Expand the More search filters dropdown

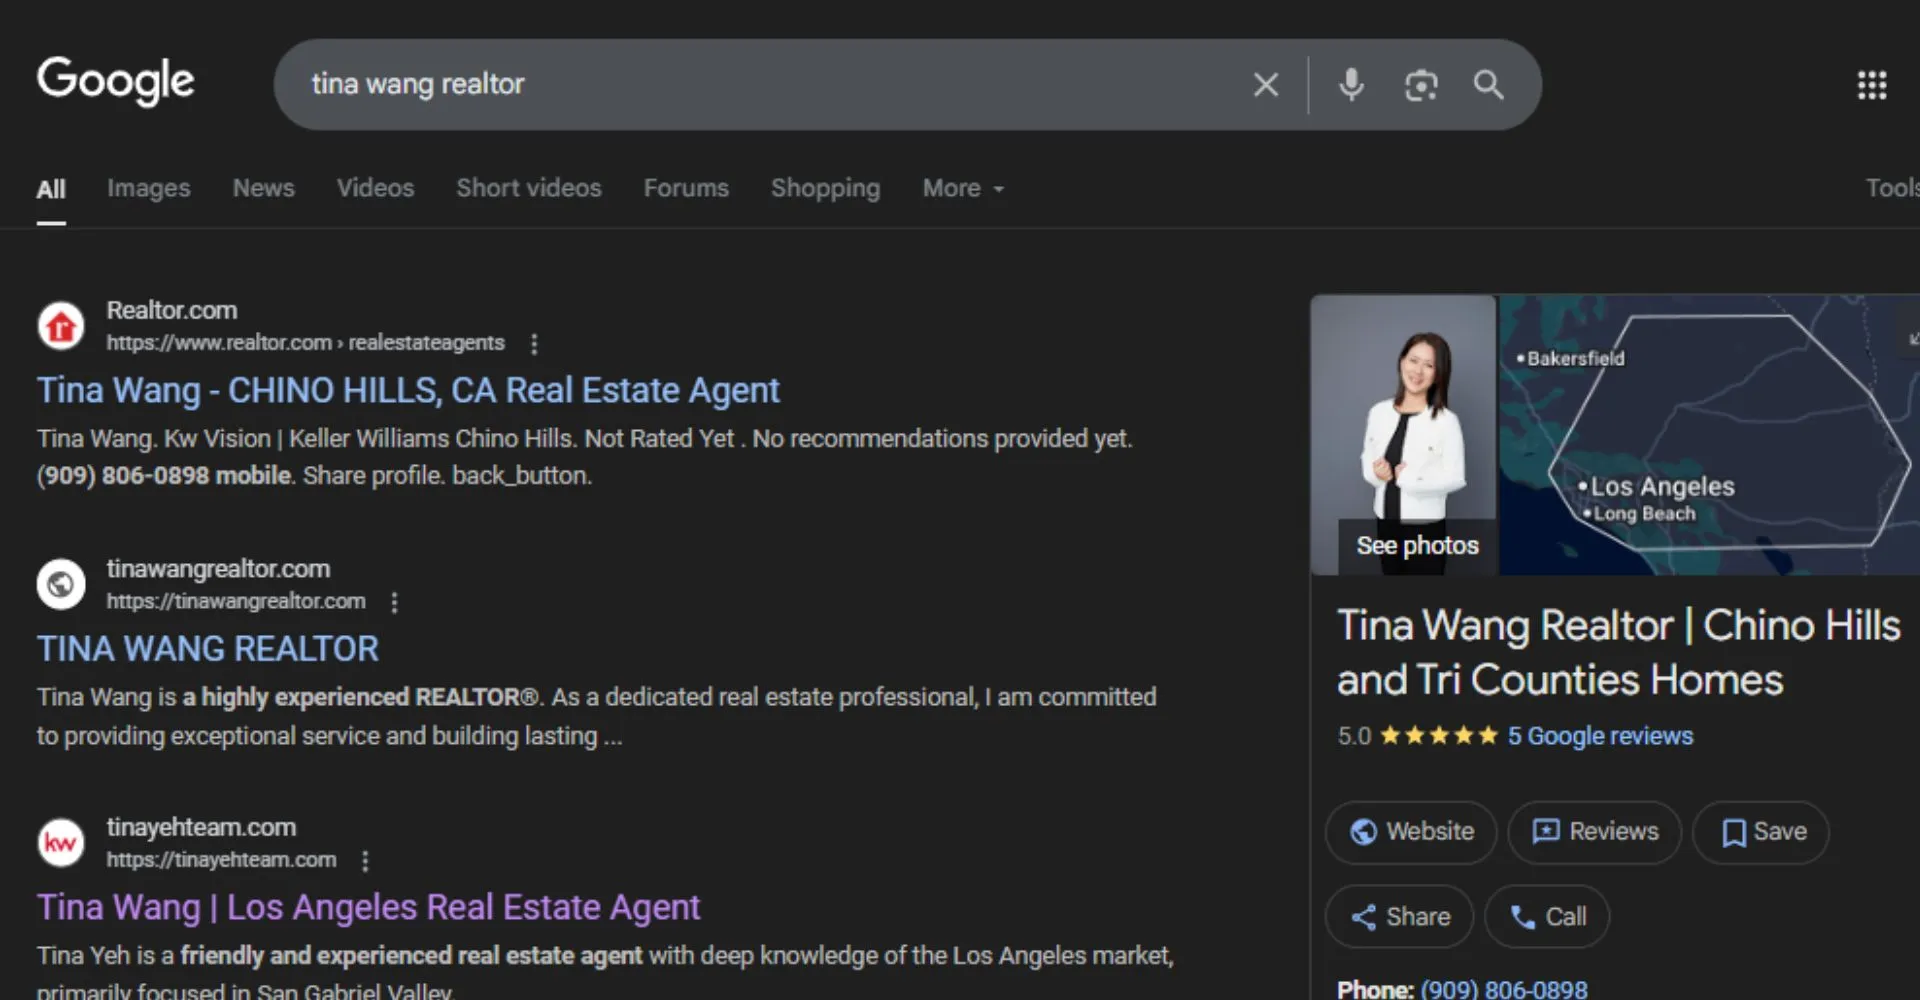pos(962,188)
